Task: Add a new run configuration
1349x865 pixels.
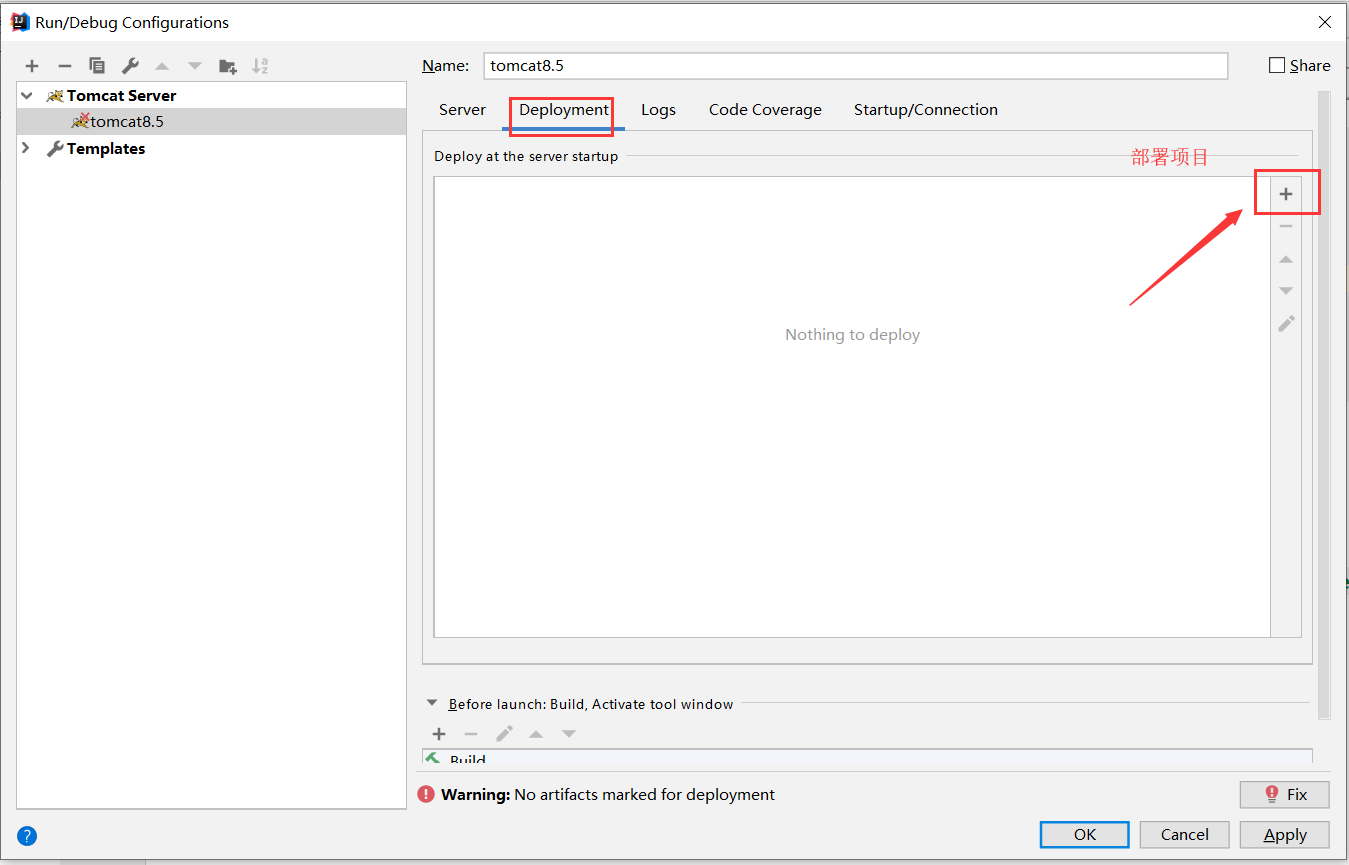Action: 32,66
